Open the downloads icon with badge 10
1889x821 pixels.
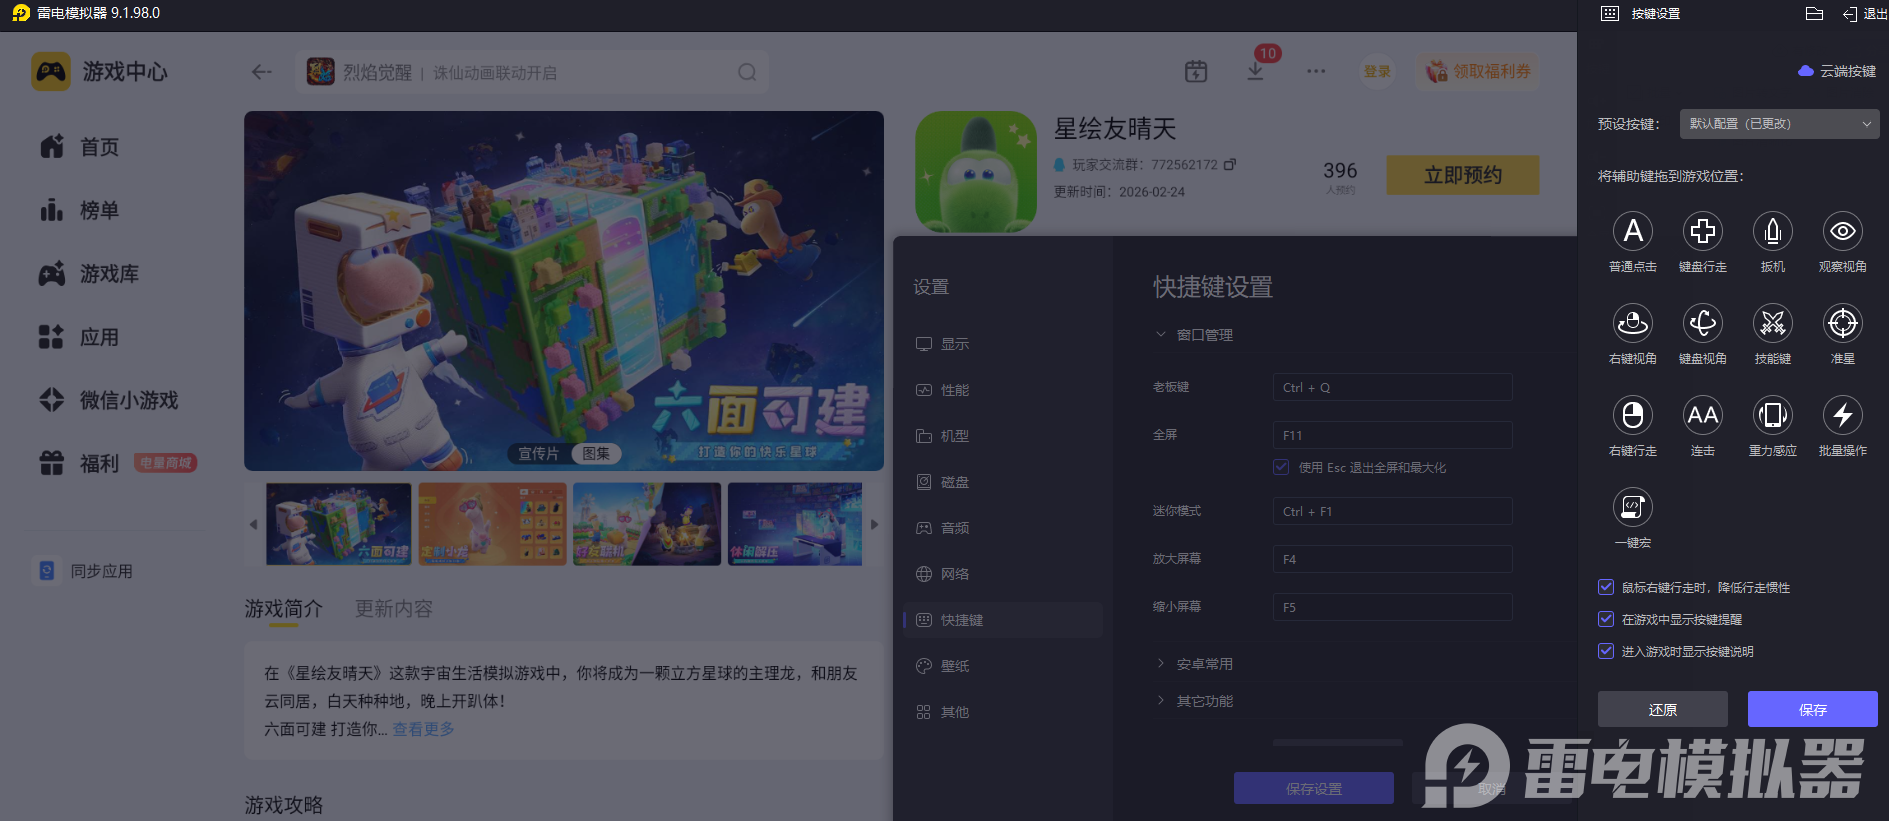(1255, 71)
